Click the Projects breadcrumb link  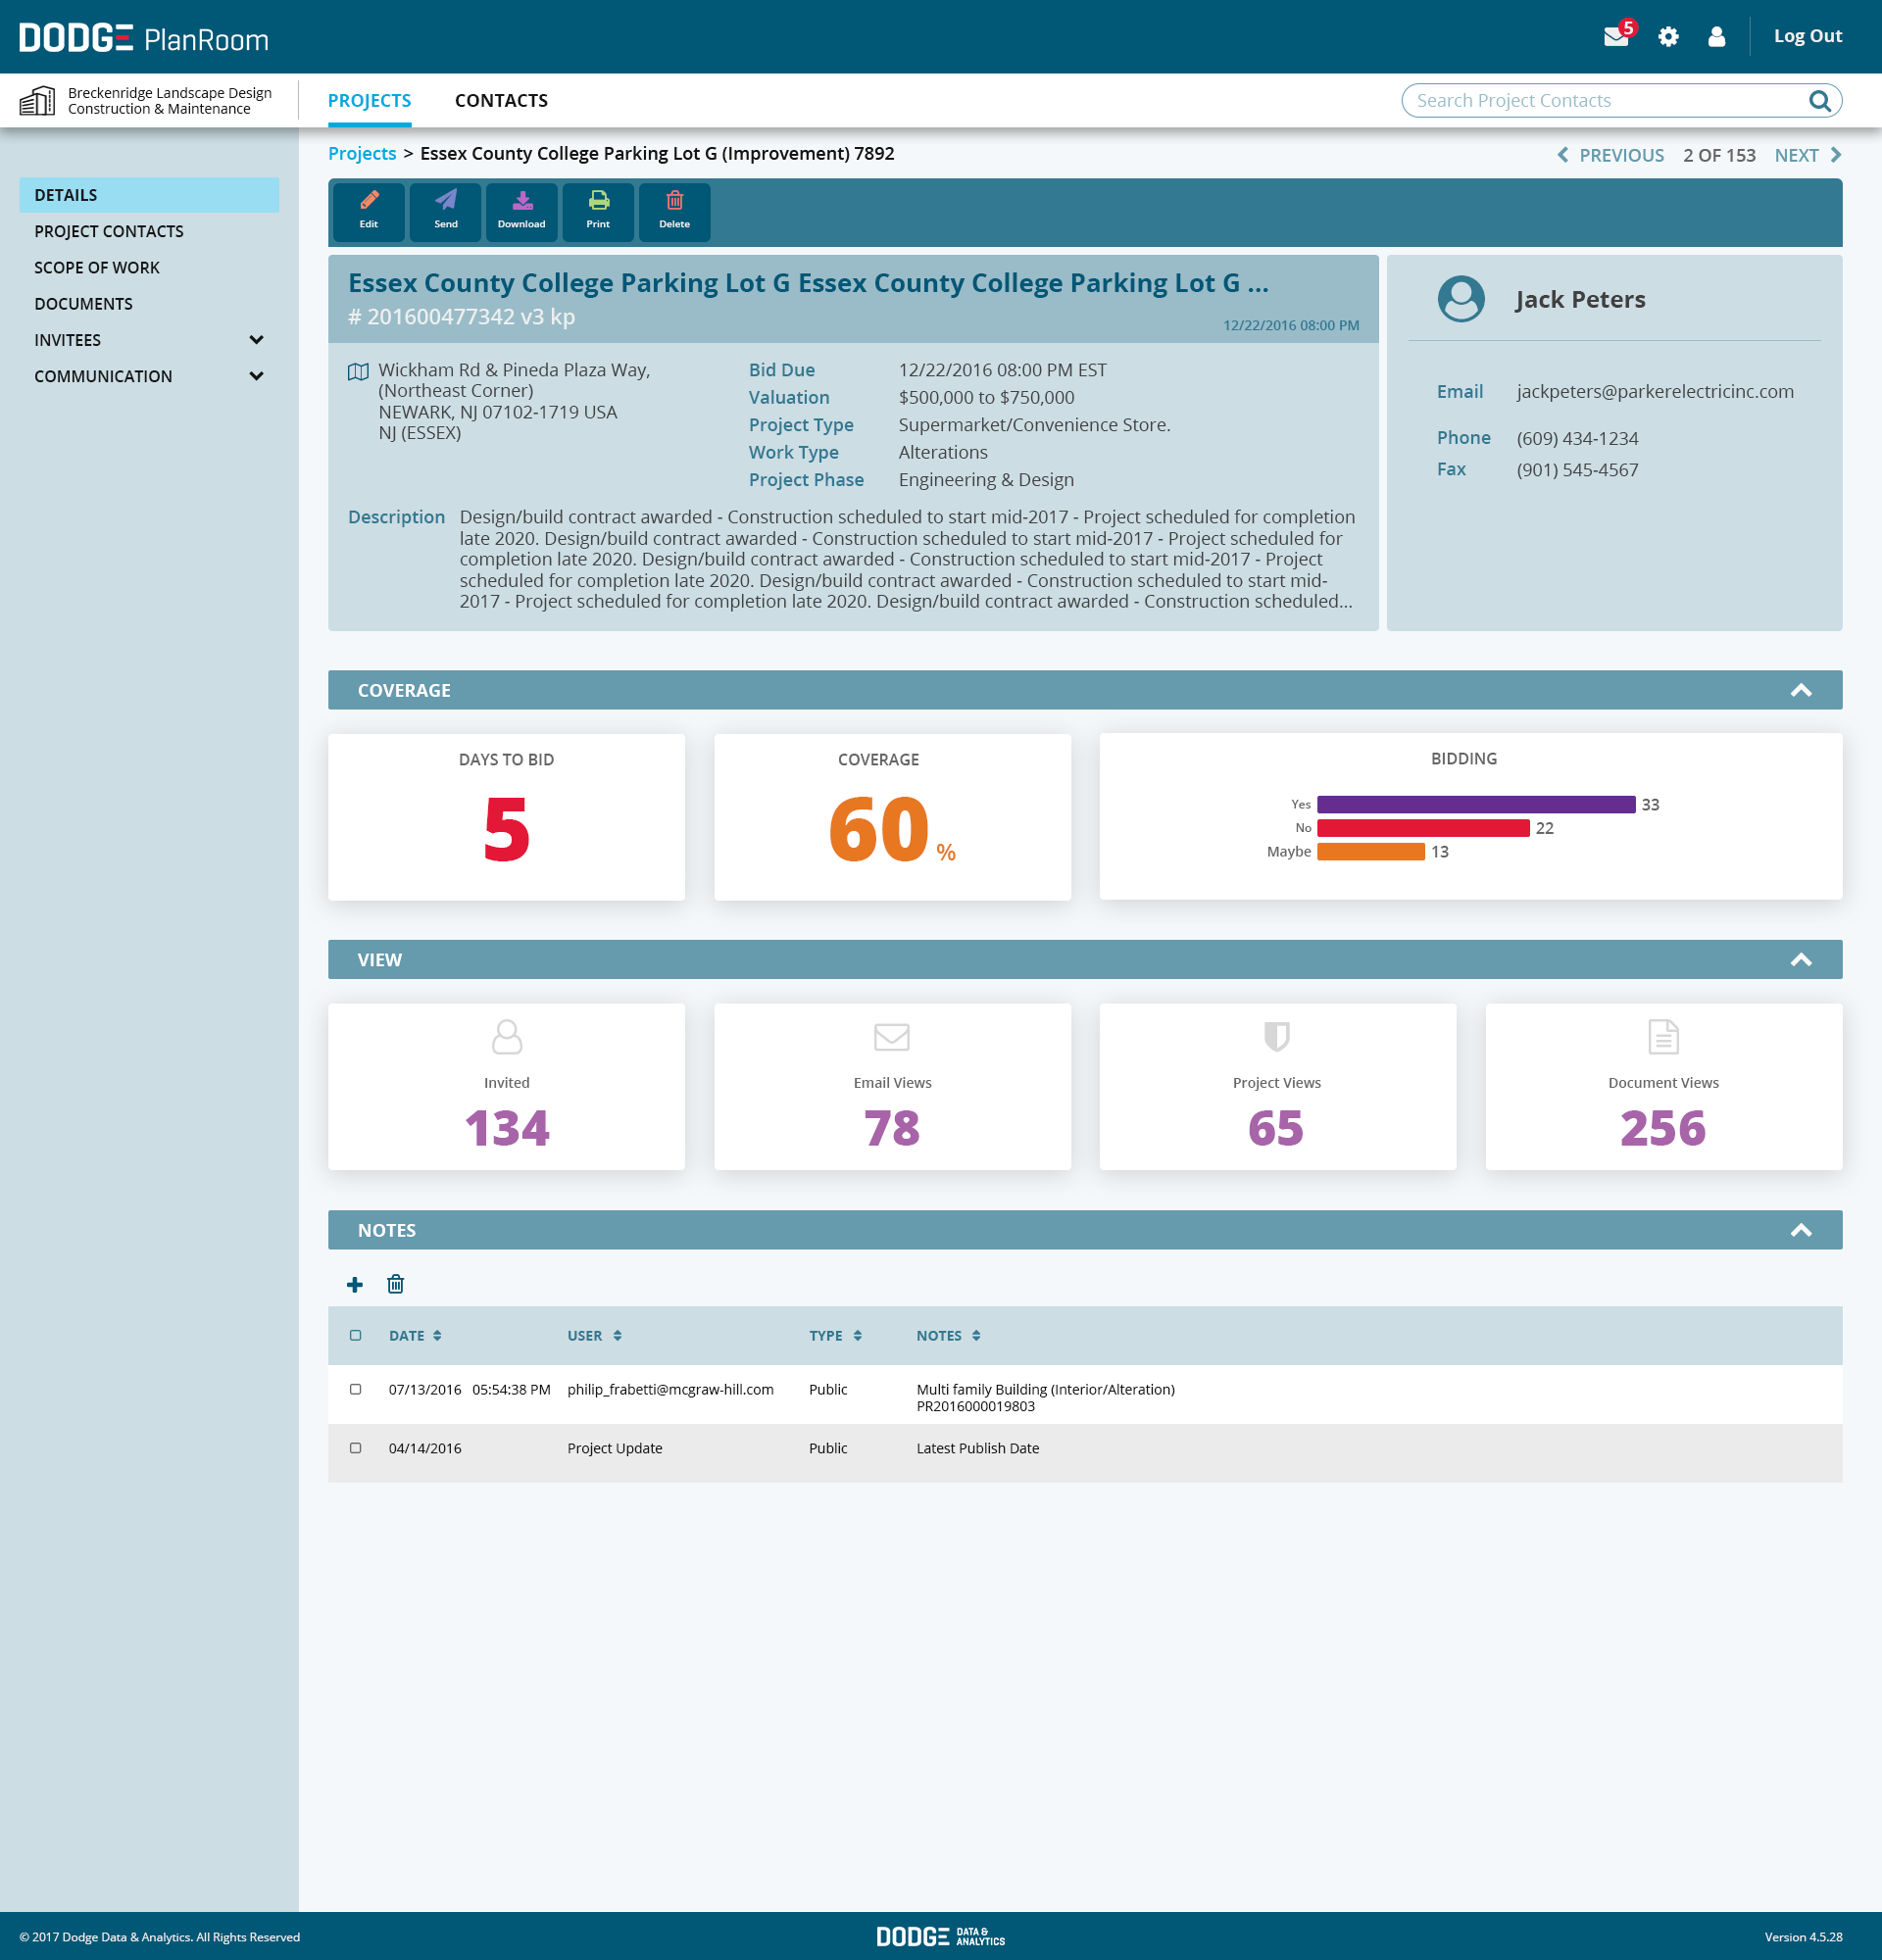click(x=362, y=154)
